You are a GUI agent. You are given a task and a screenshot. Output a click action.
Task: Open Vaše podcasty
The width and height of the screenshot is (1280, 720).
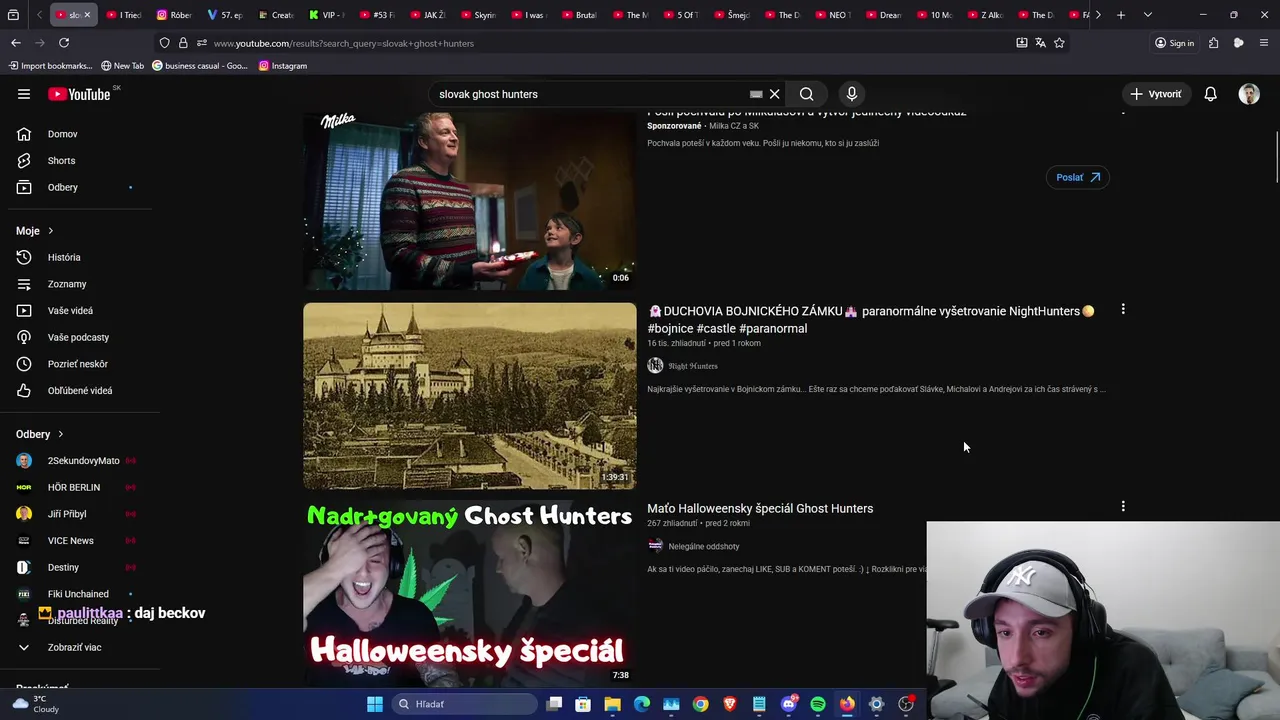(80, 337)
